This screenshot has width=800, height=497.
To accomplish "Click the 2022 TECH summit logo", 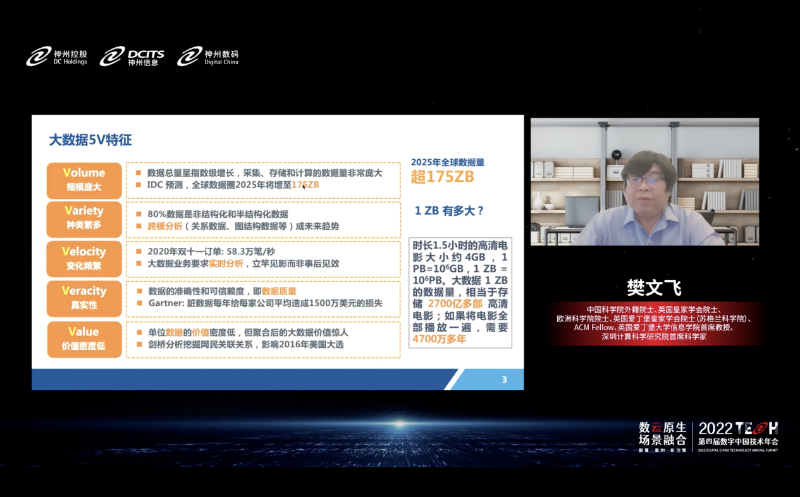I will pos(735,432).
